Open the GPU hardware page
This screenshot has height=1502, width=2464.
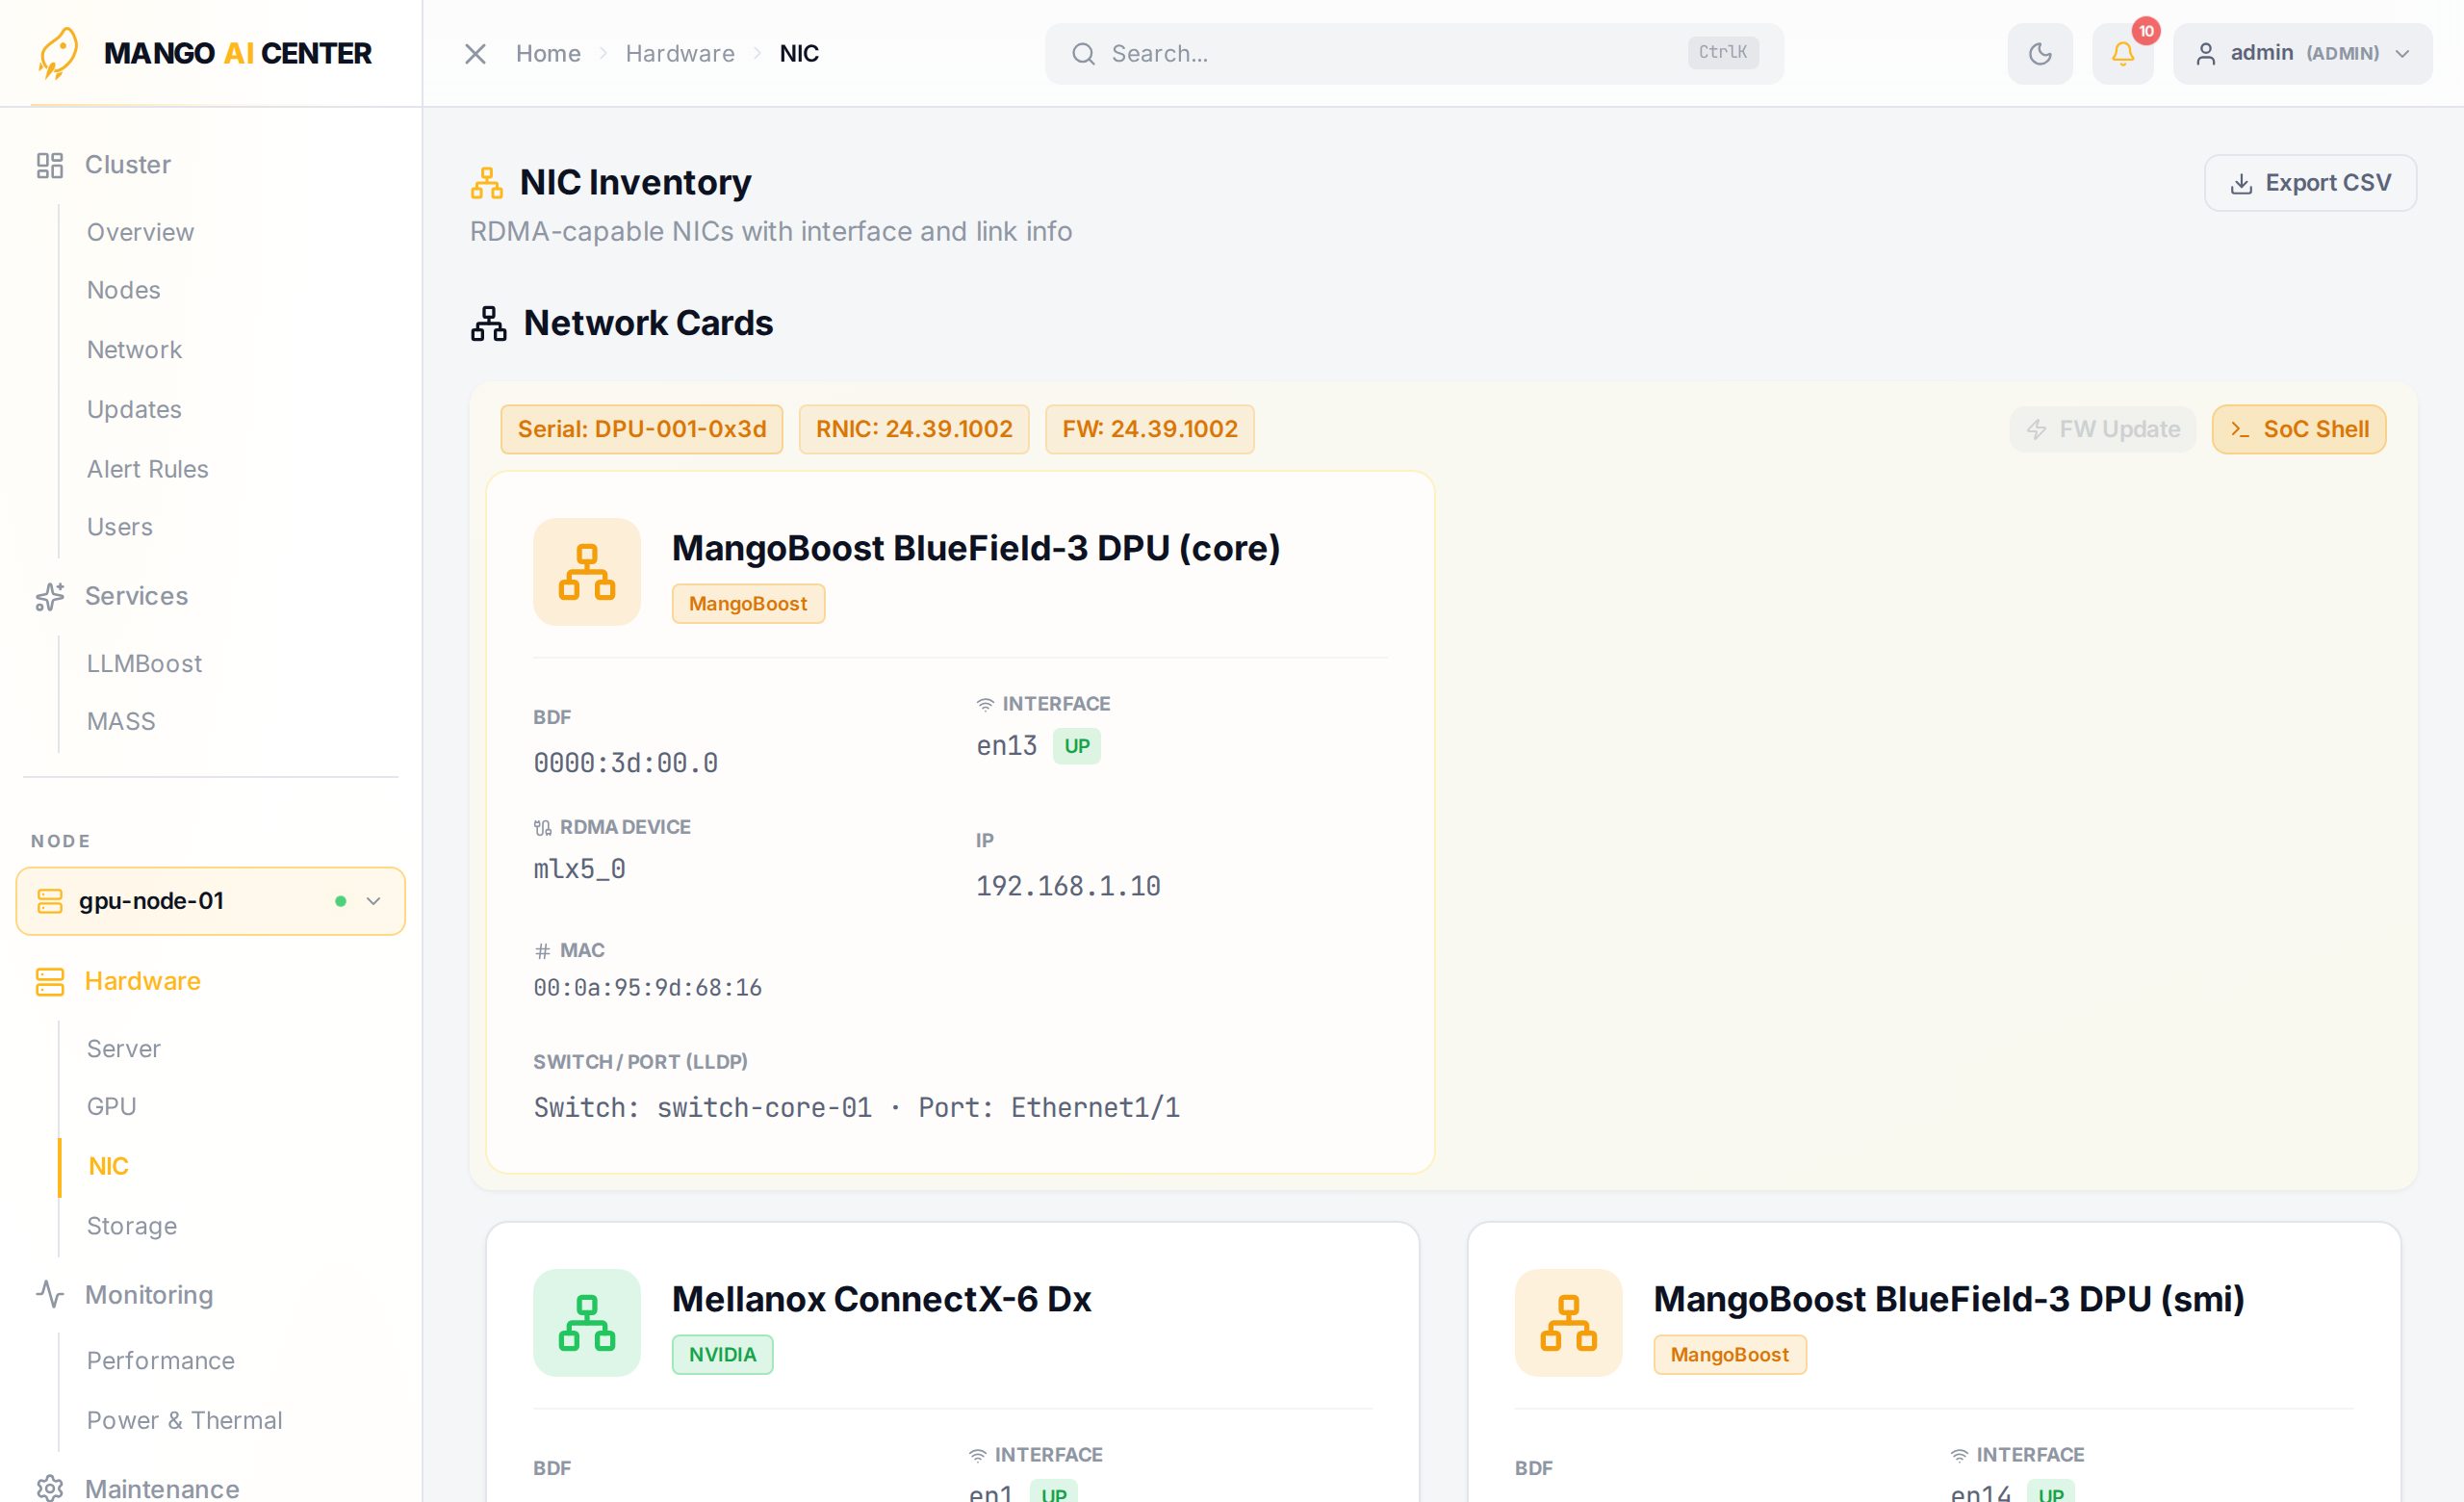(111, 1107)
